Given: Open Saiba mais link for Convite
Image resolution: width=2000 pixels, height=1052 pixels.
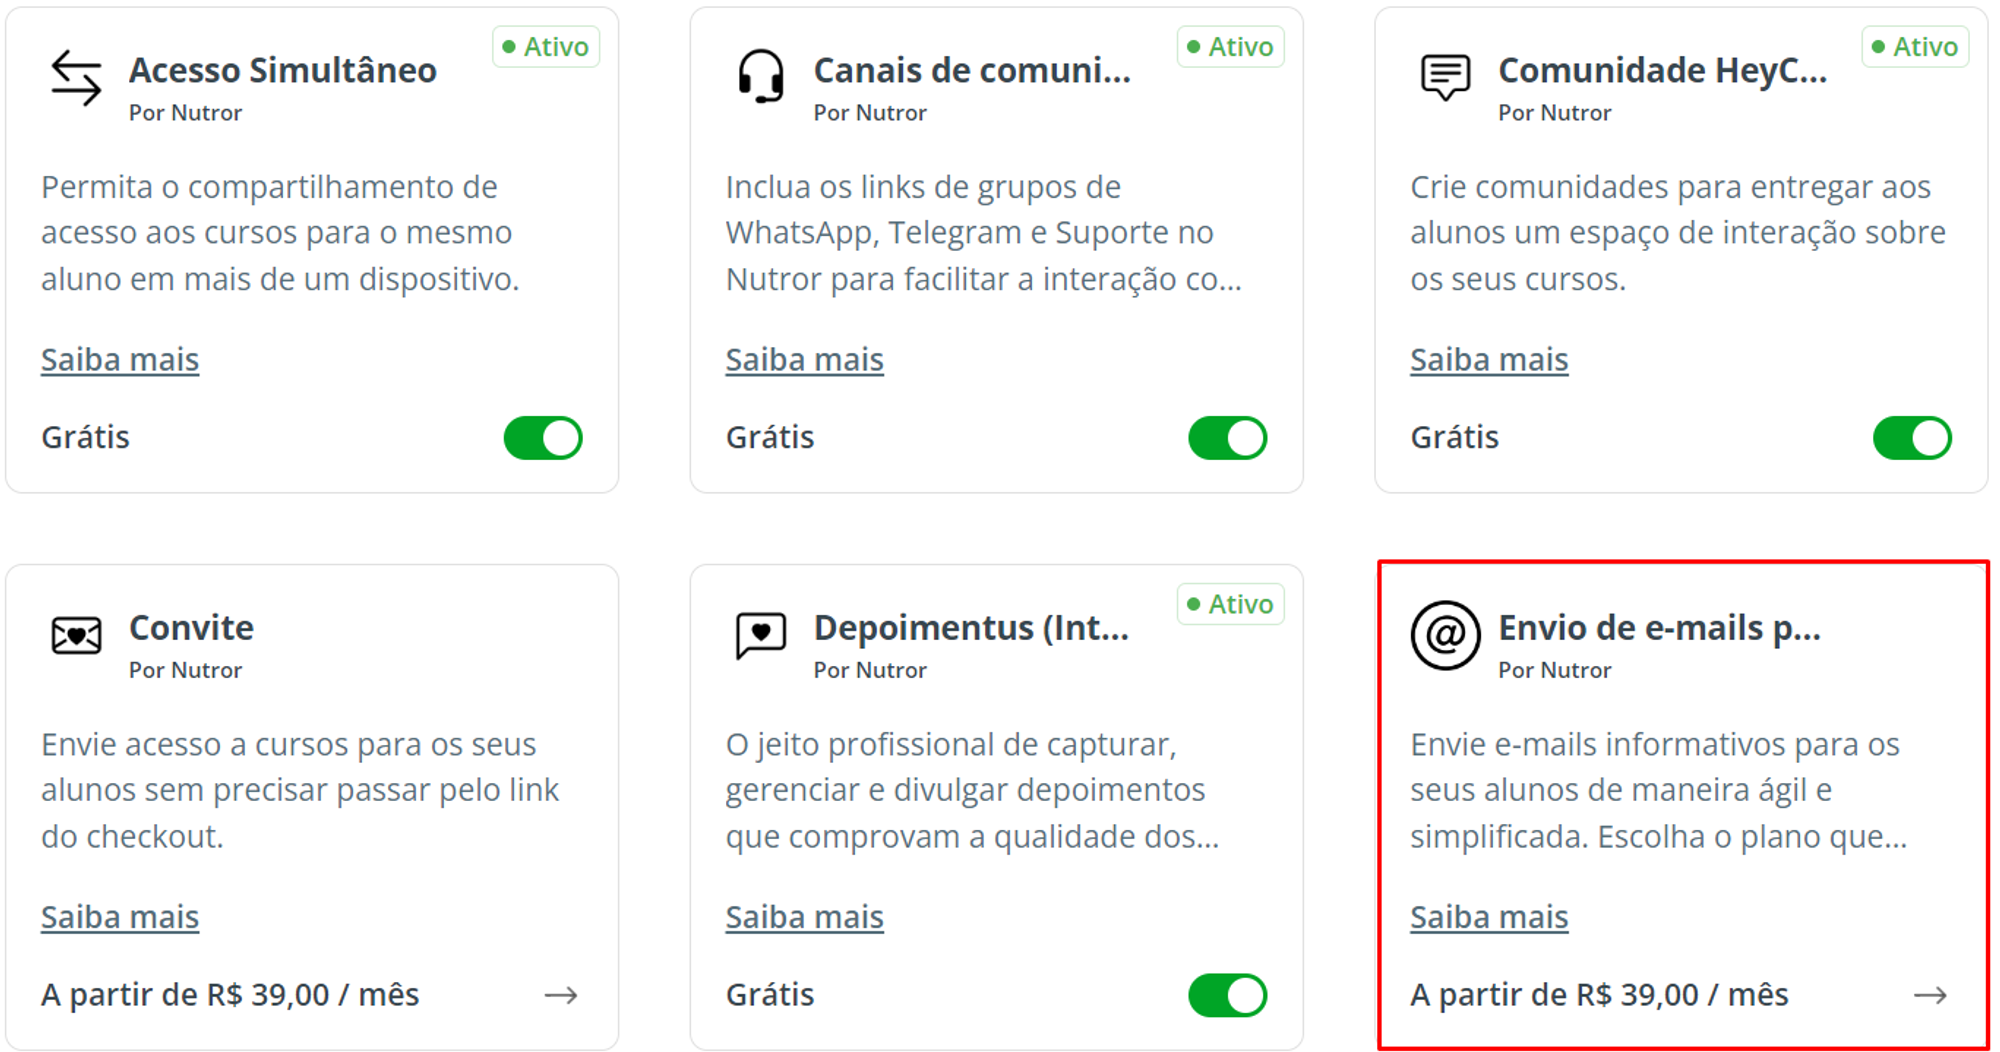Looking at the screenshot, I should [x=120, y=917].
